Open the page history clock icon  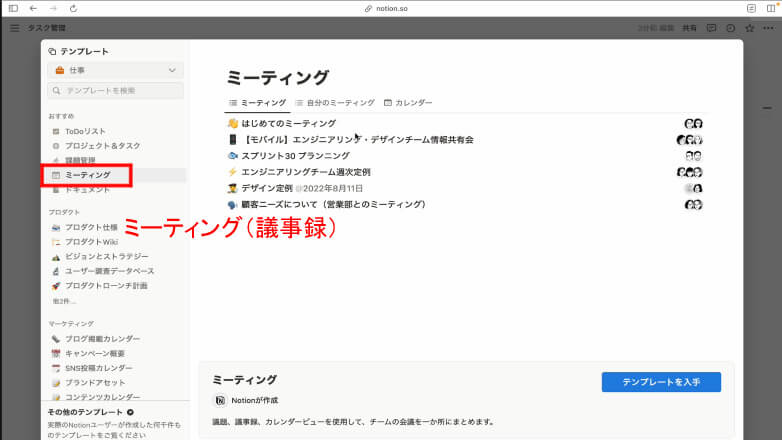(x=731, y=28)
